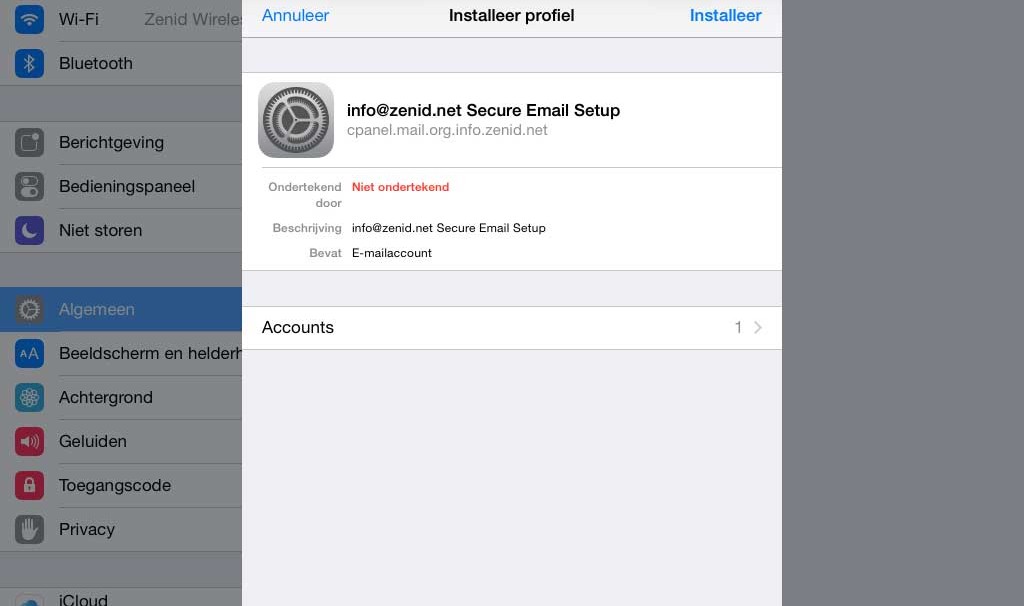Open the Geluiden speaker icon
The width and height of the screenshot is (1024, 606).
[29, 441]
